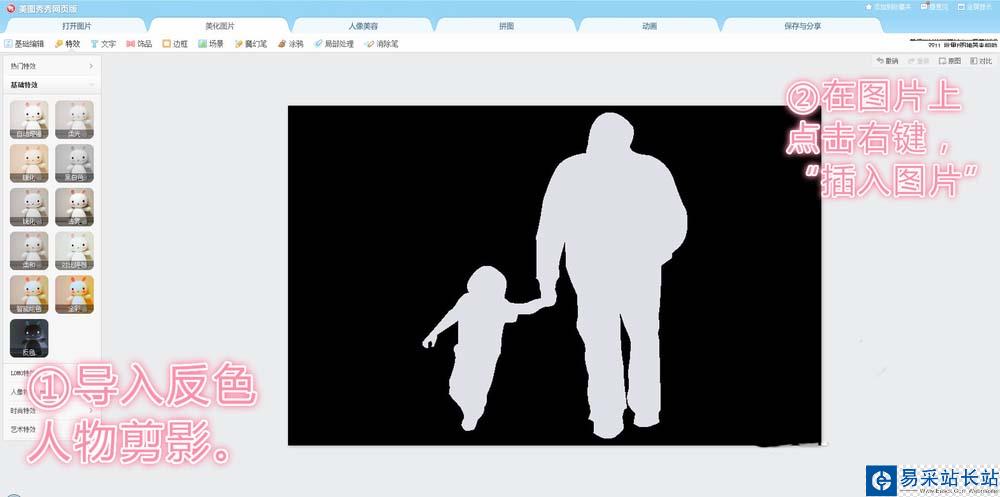Viewport: 1000px width, 497px height.
Task: Click the 原图 original image button
Action: click(950, 61)
